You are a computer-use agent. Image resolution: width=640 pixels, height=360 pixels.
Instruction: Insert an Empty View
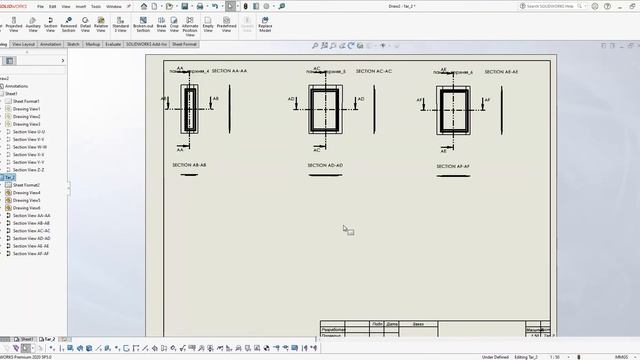click(x=208, y=24)
